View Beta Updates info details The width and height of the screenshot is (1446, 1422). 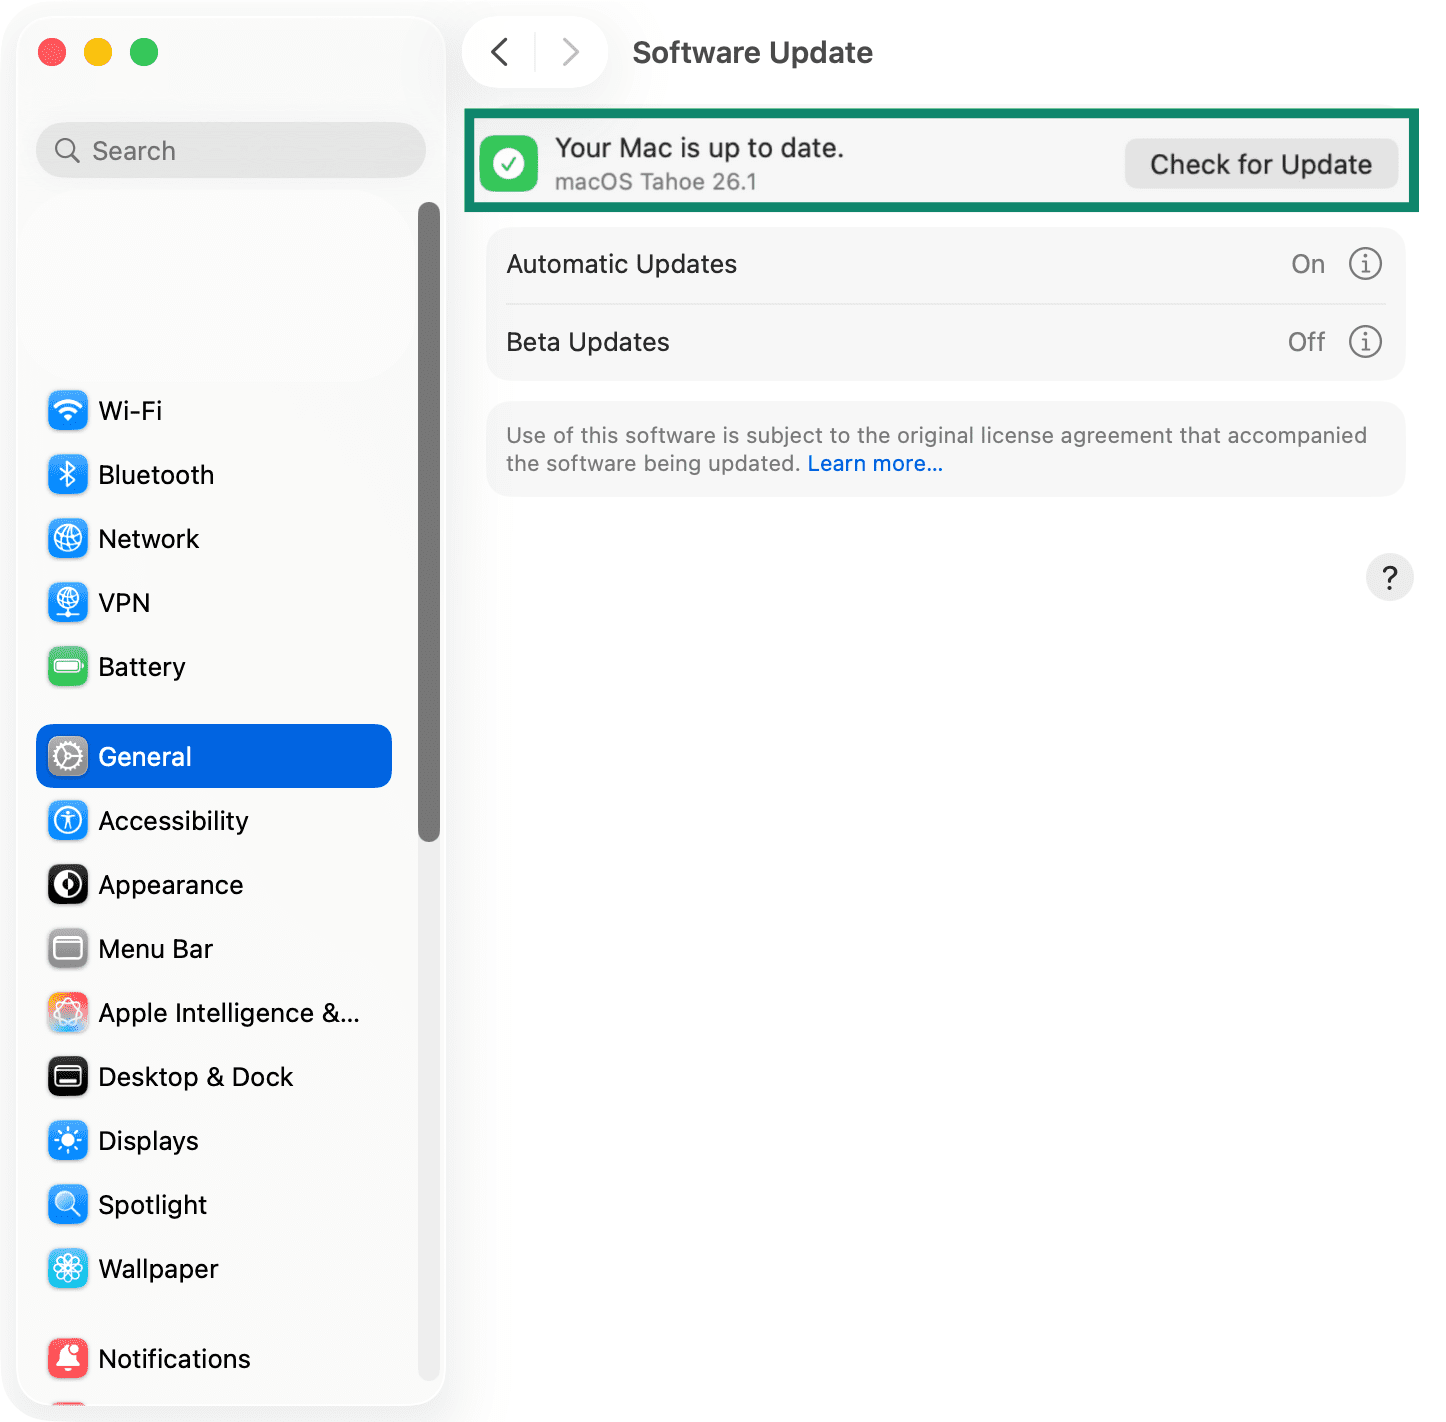coord(1364,341)
